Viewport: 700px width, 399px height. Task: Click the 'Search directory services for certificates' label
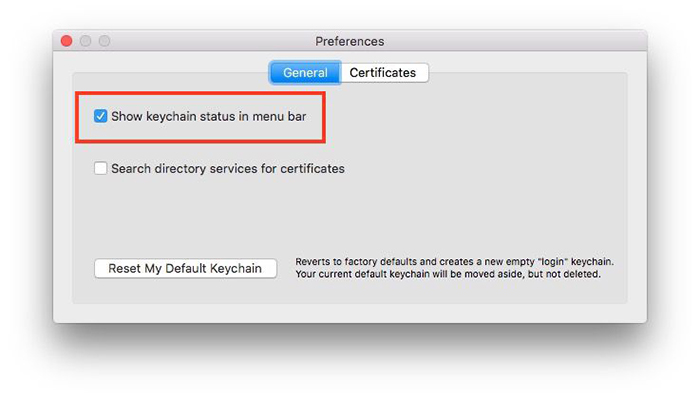click(228, 169)
